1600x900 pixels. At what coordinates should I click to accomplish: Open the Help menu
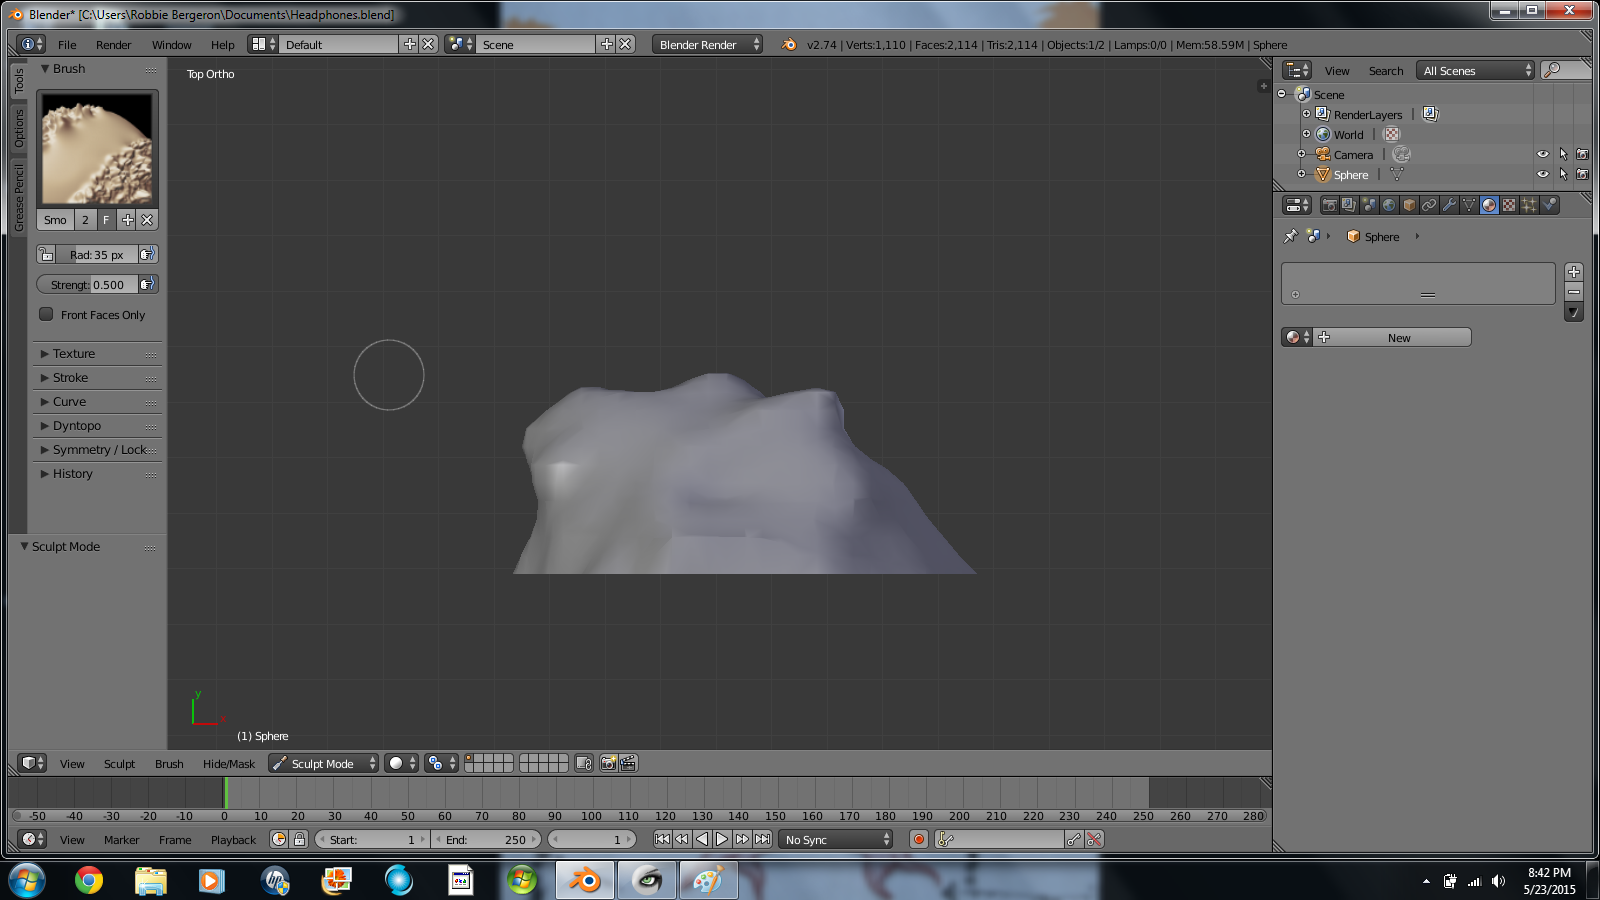[x=222, y=45]
